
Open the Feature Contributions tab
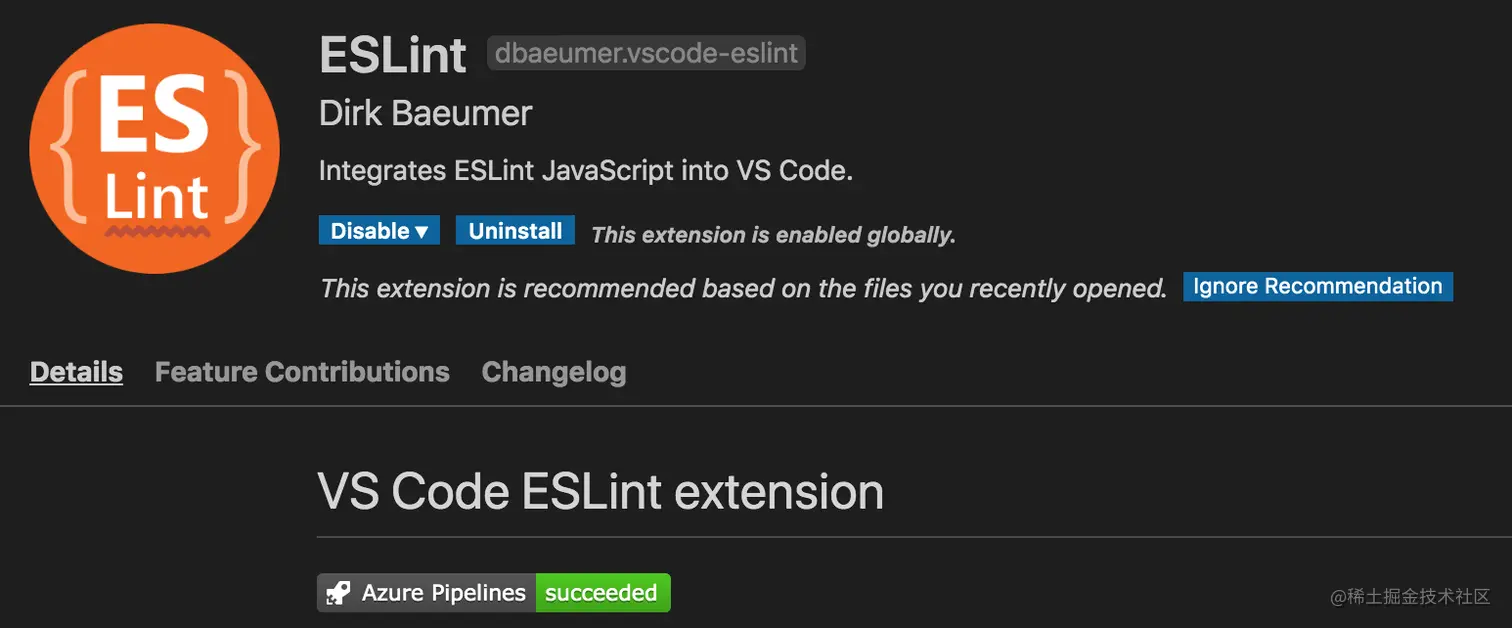pyautogui.click(x=302, y=372)
